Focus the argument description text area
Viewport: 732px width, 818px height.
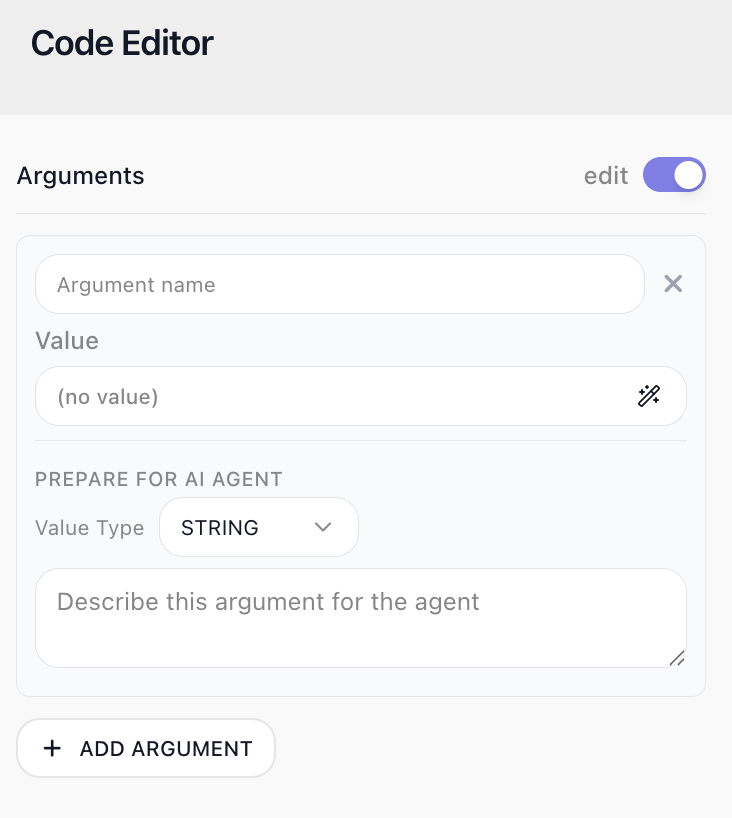pyautogui.click(x=361, y=618)
